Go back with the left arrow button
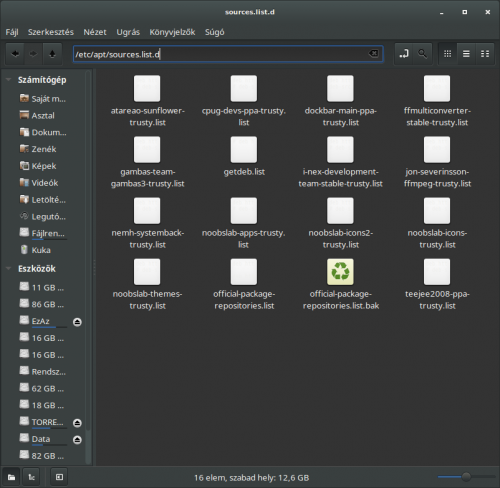The height and width of the screenshot is (488, 500). 15,54
